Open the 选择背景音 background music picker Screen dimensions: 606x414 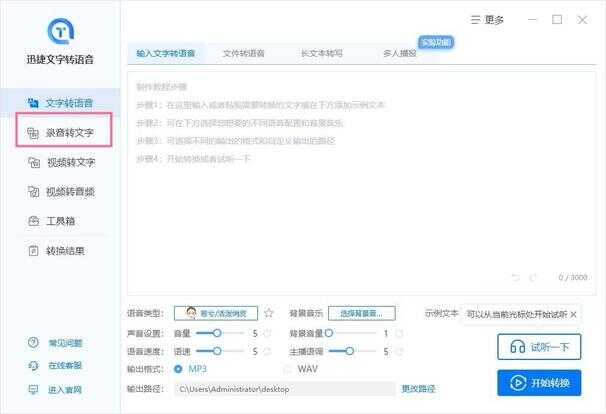tap(361, 313)
